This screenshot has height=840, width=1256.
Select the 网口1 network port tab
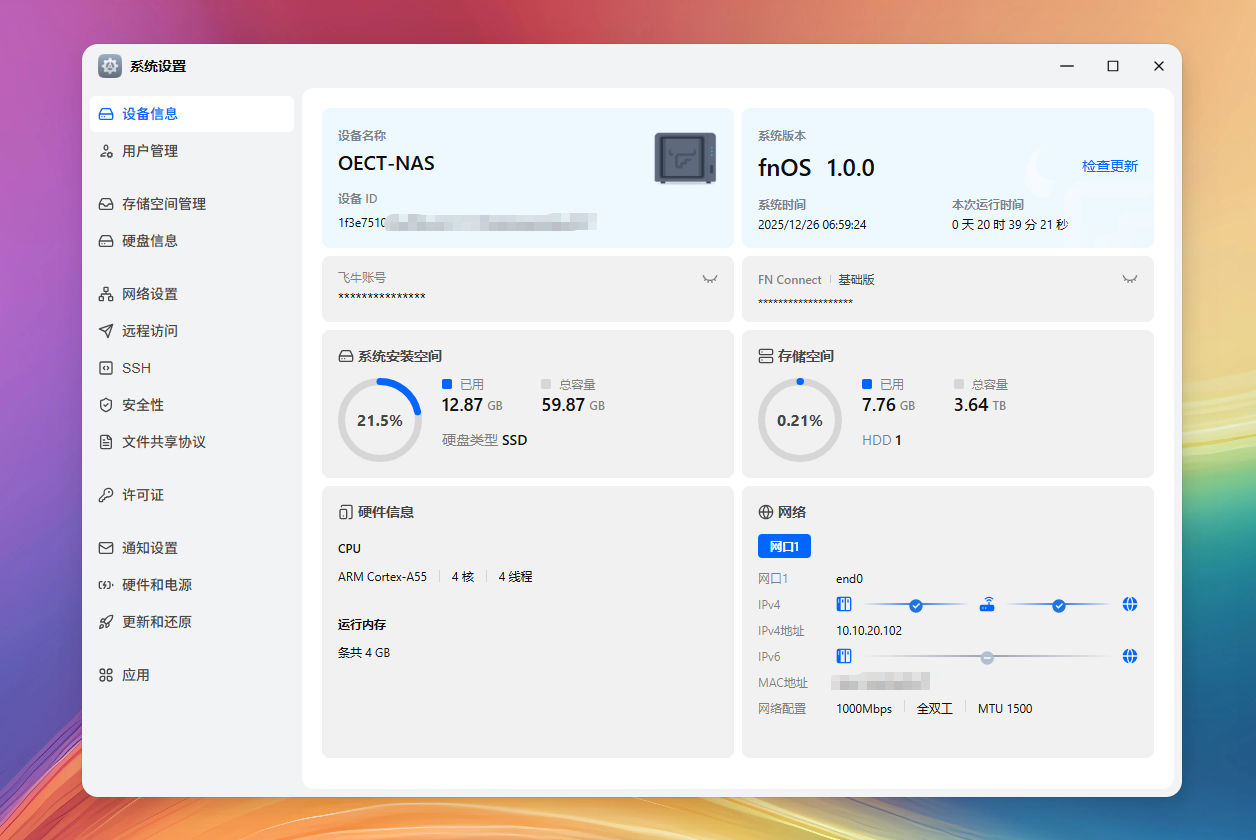[784, 546]
